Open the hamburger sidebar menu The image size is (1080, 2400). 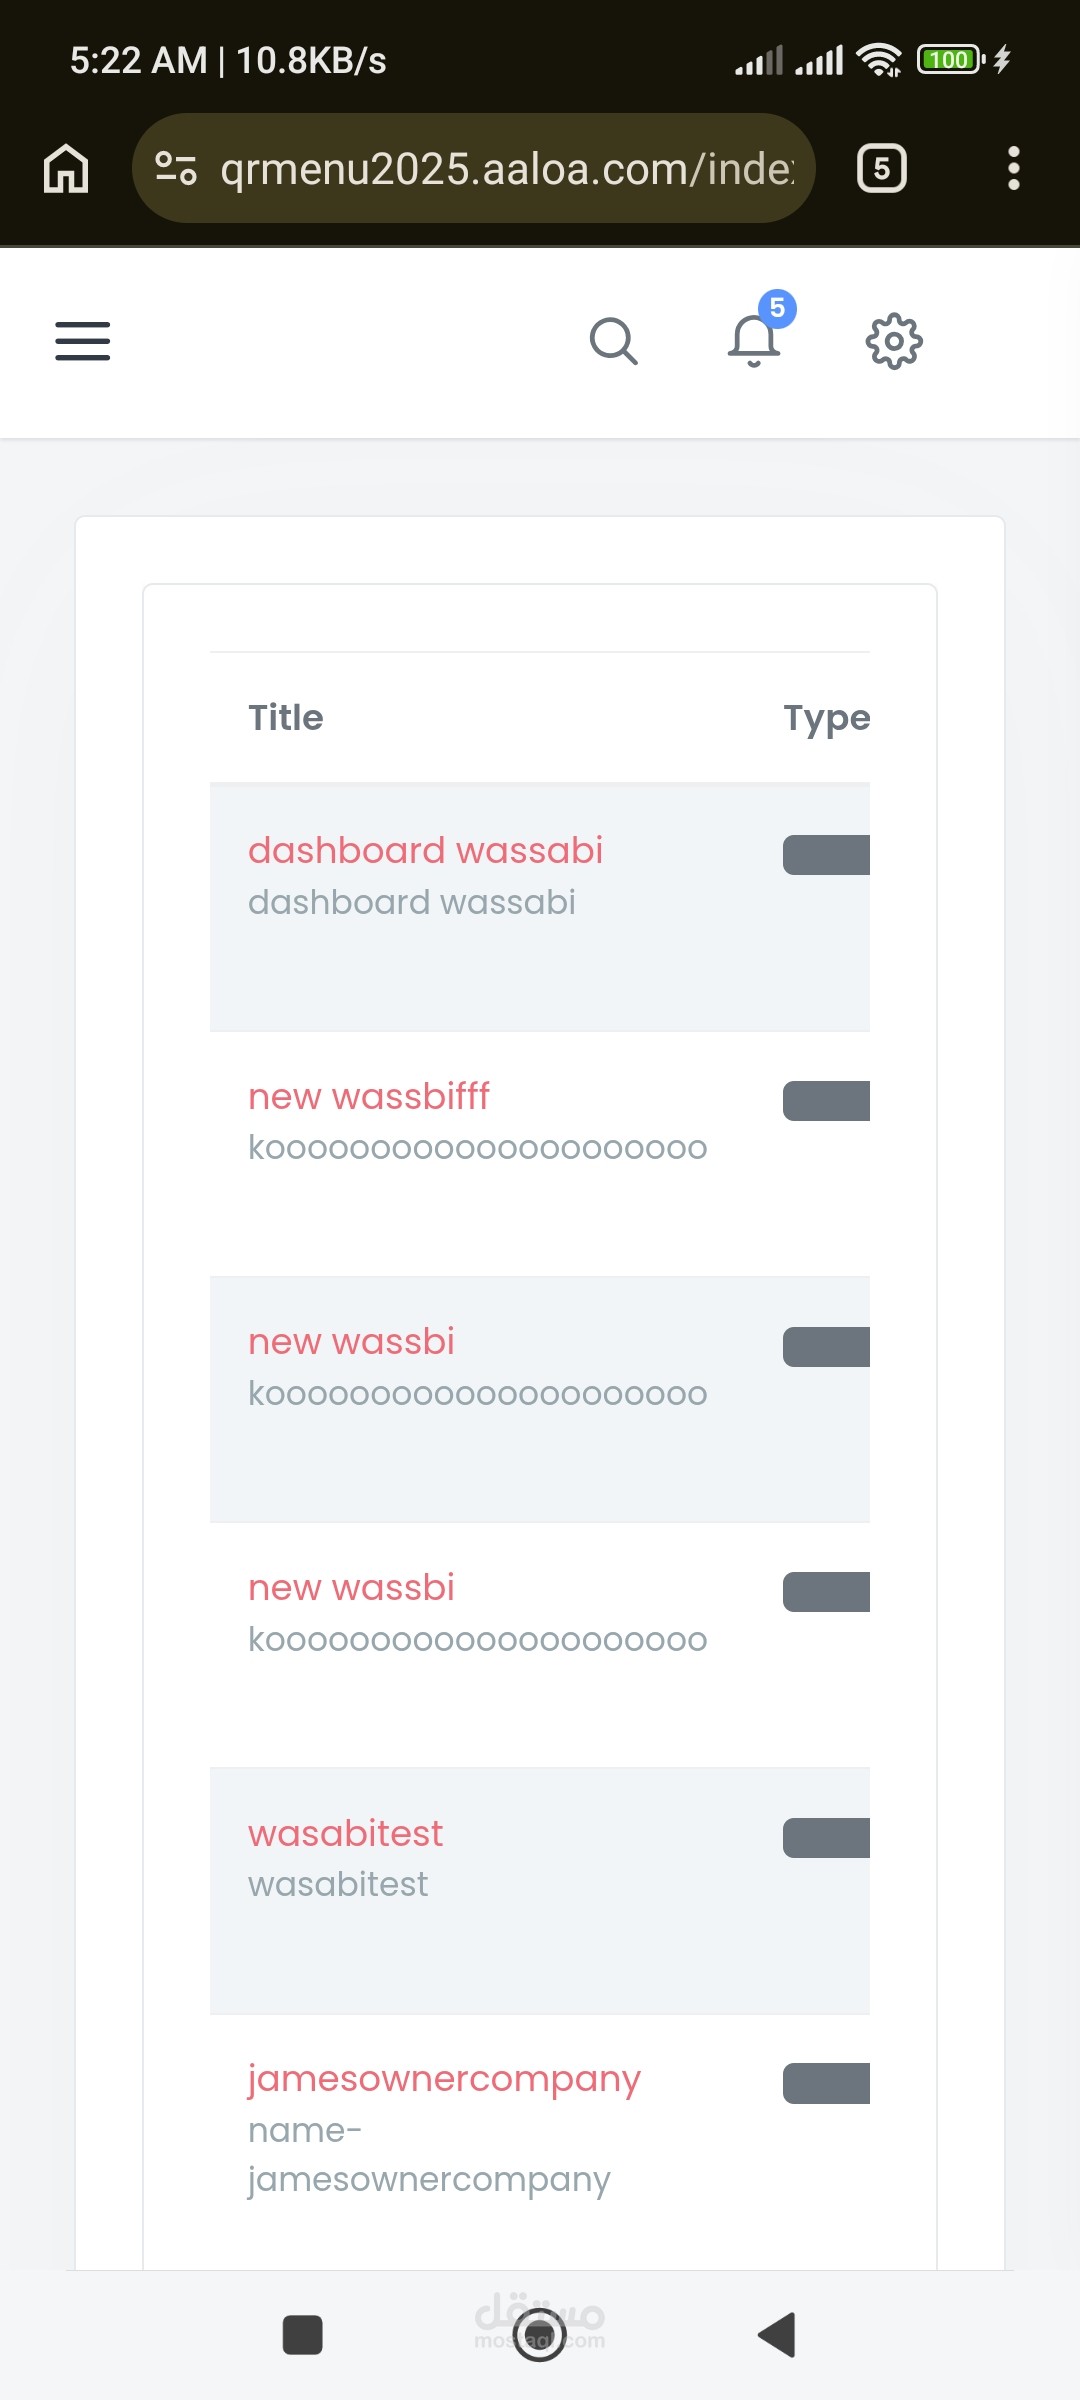tap(83, 341)
